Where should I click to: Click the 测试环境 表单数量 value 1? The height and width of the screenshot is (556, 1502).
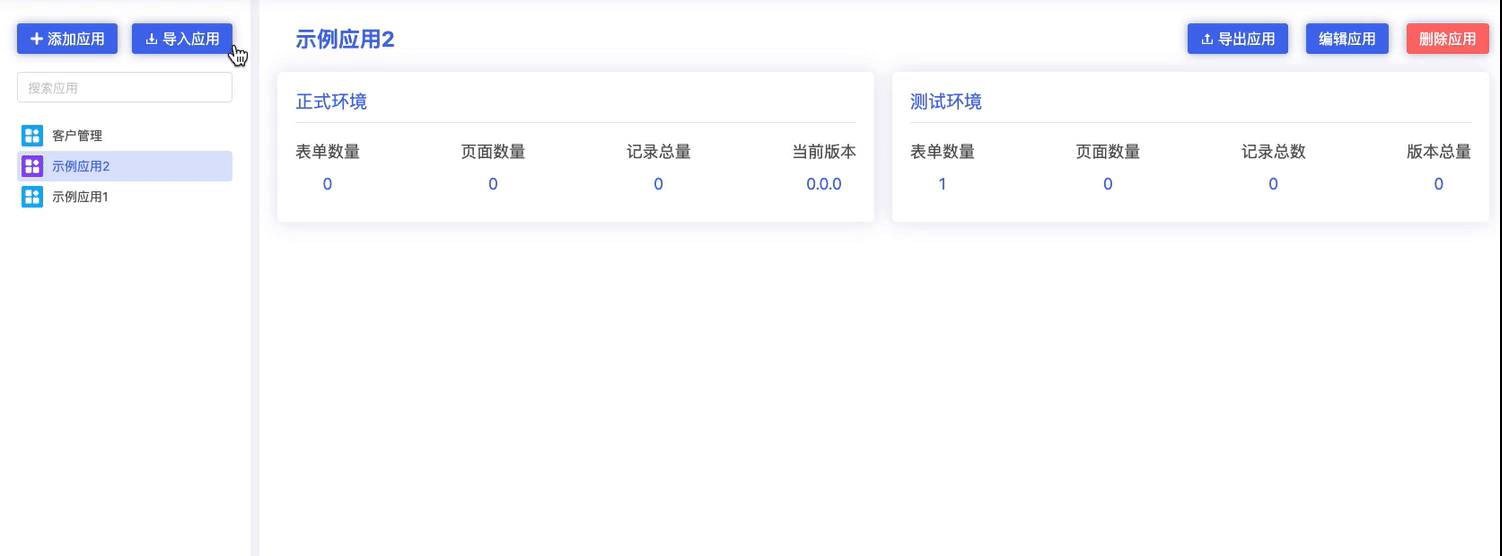coord(942,184)
